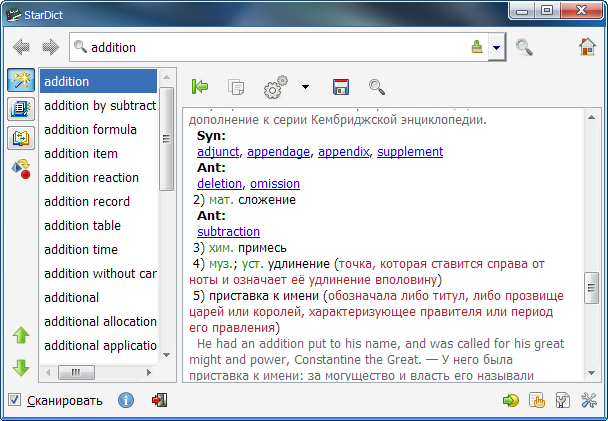Click the word list horizontal scrollbar

point(98,372)
